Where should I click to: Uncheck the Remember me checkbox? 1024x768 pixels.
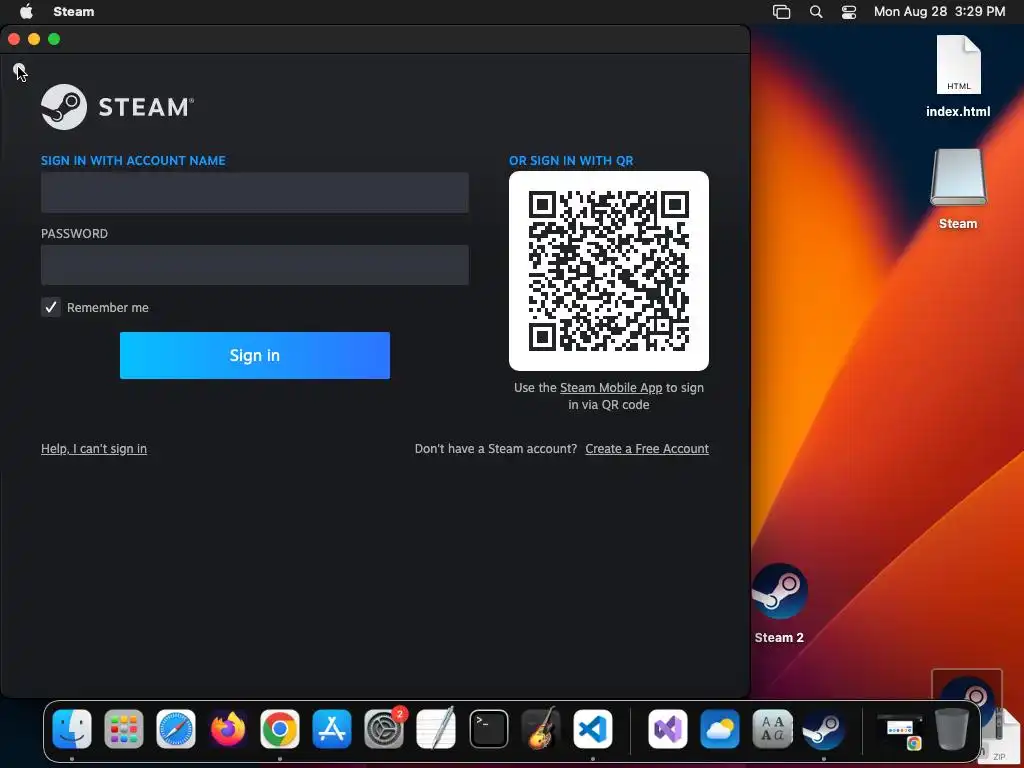(51, 307)
